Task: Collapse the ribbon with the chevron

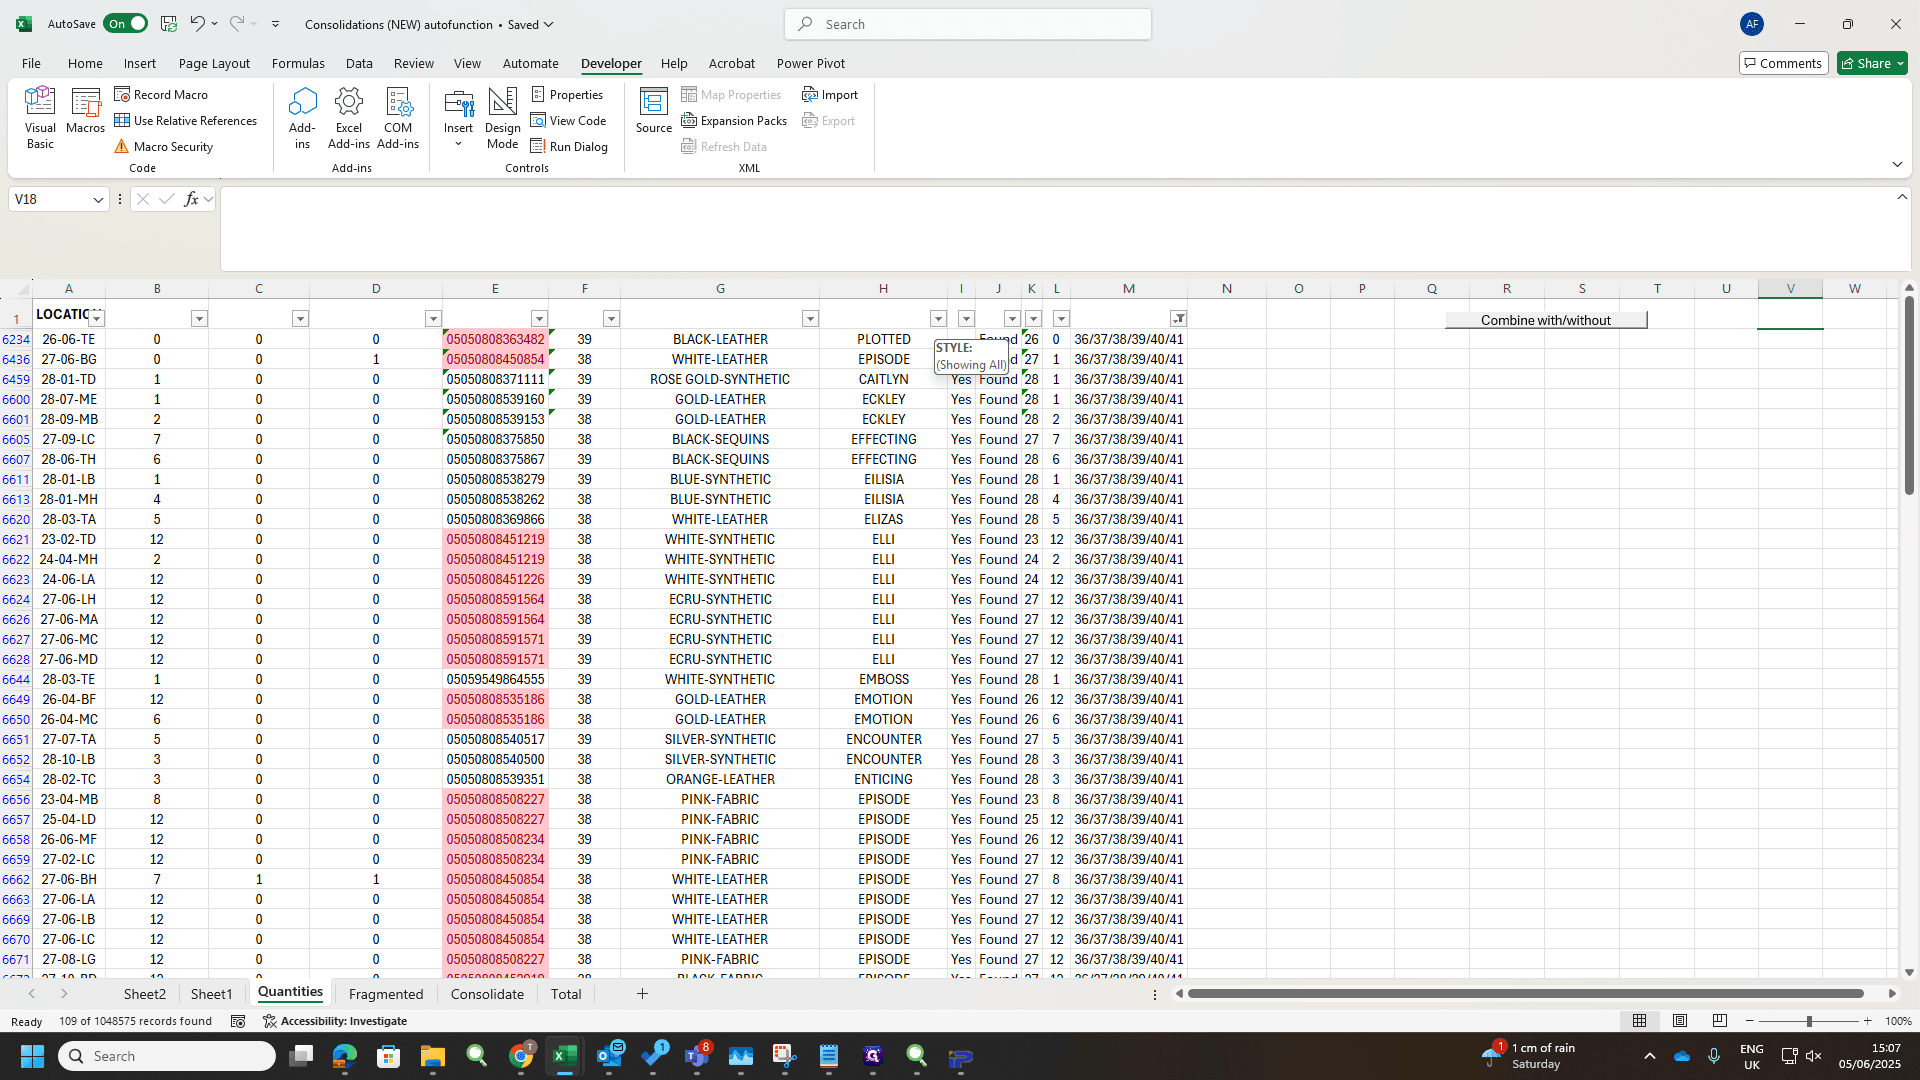Action: point(1897,164)
